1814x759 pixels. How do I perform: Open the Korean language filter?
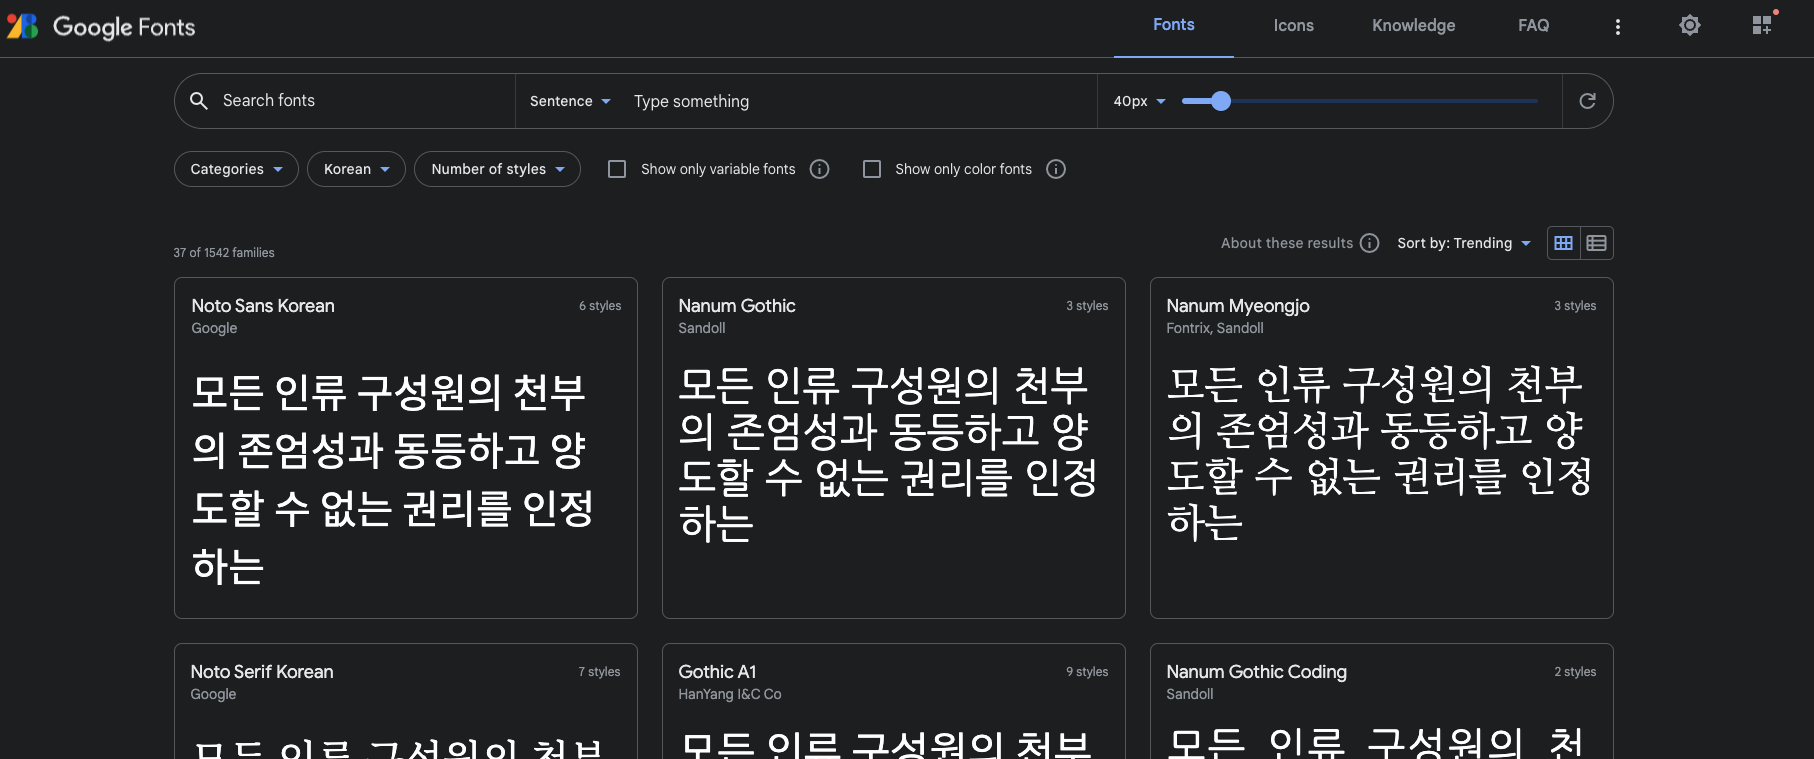(356, 169)
